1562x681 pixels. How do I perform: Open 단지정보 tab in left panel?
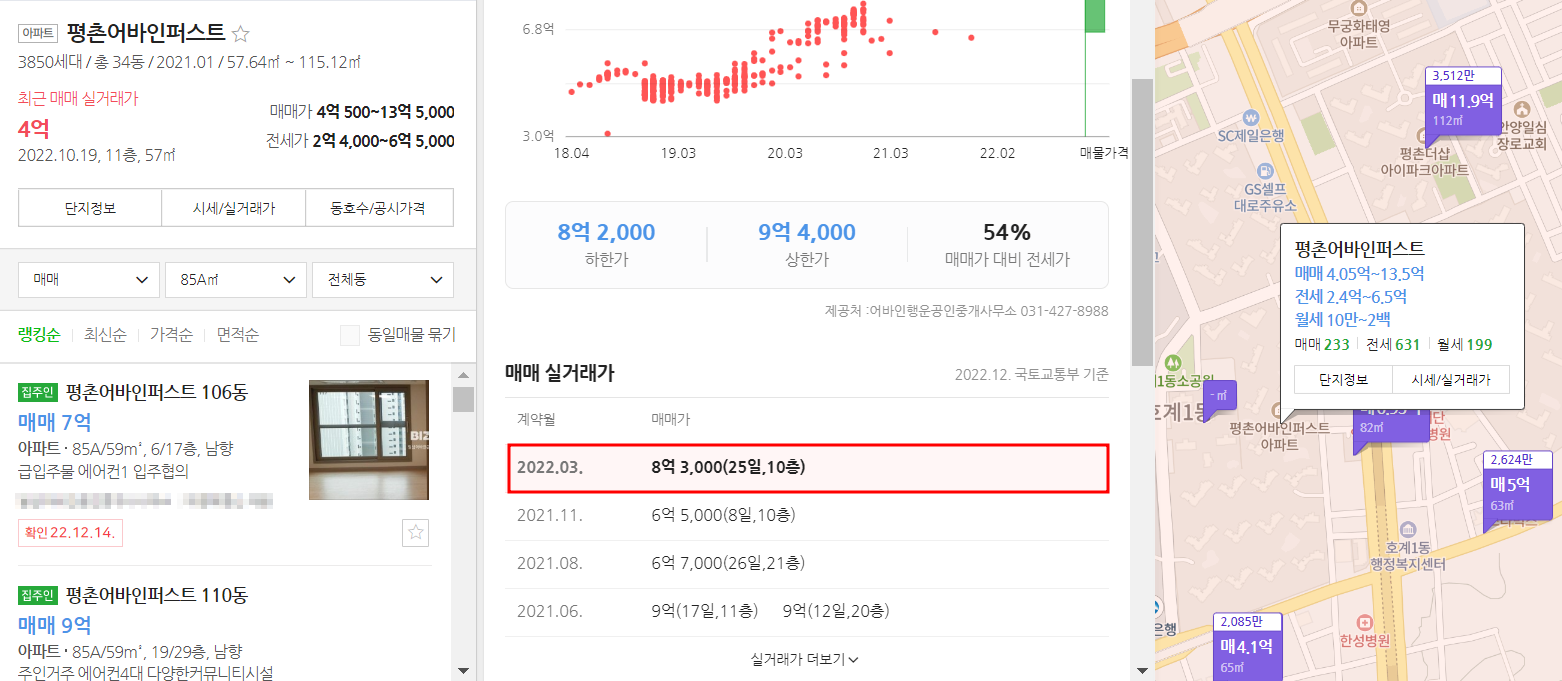click(90, 208)
